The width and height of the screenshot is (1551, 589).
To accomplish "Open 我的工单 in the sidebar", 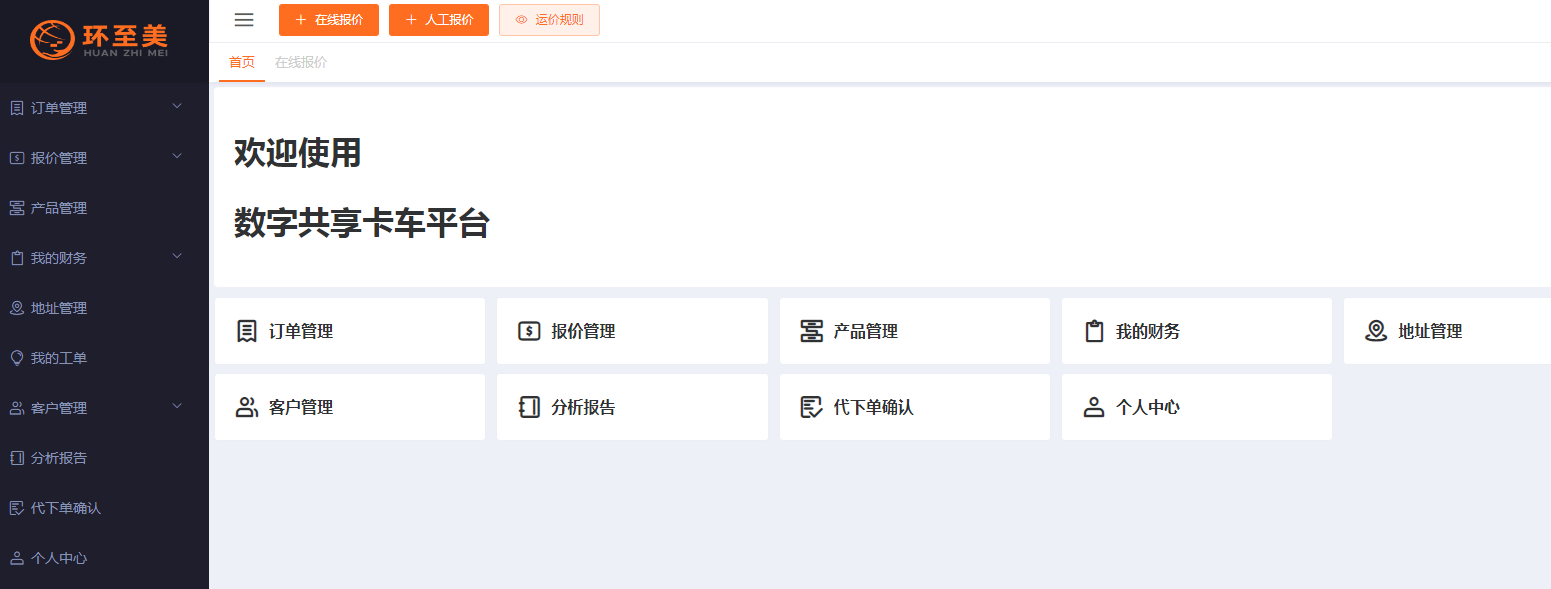I will tap(59, 358).
